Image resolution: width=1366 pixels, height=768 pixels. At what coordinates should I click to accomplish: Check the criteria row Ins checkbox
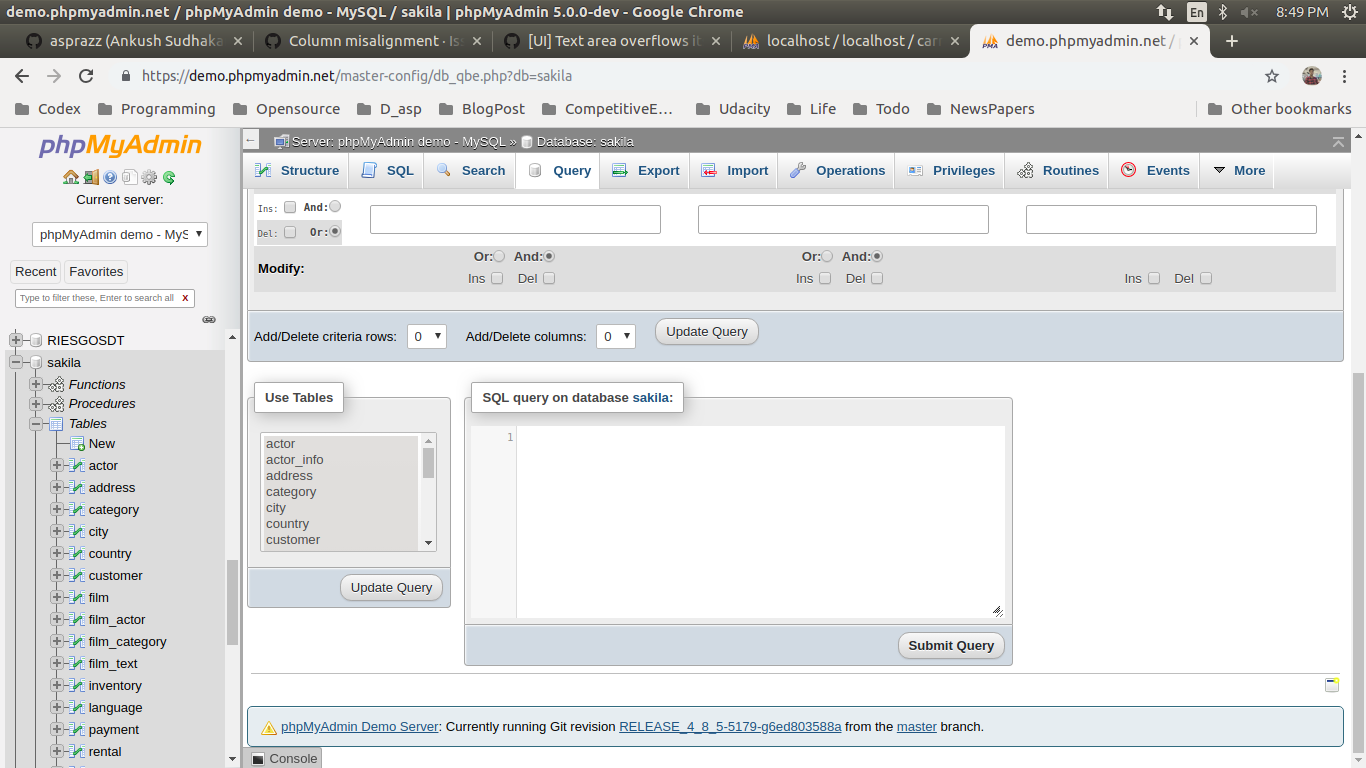(290, 207)
